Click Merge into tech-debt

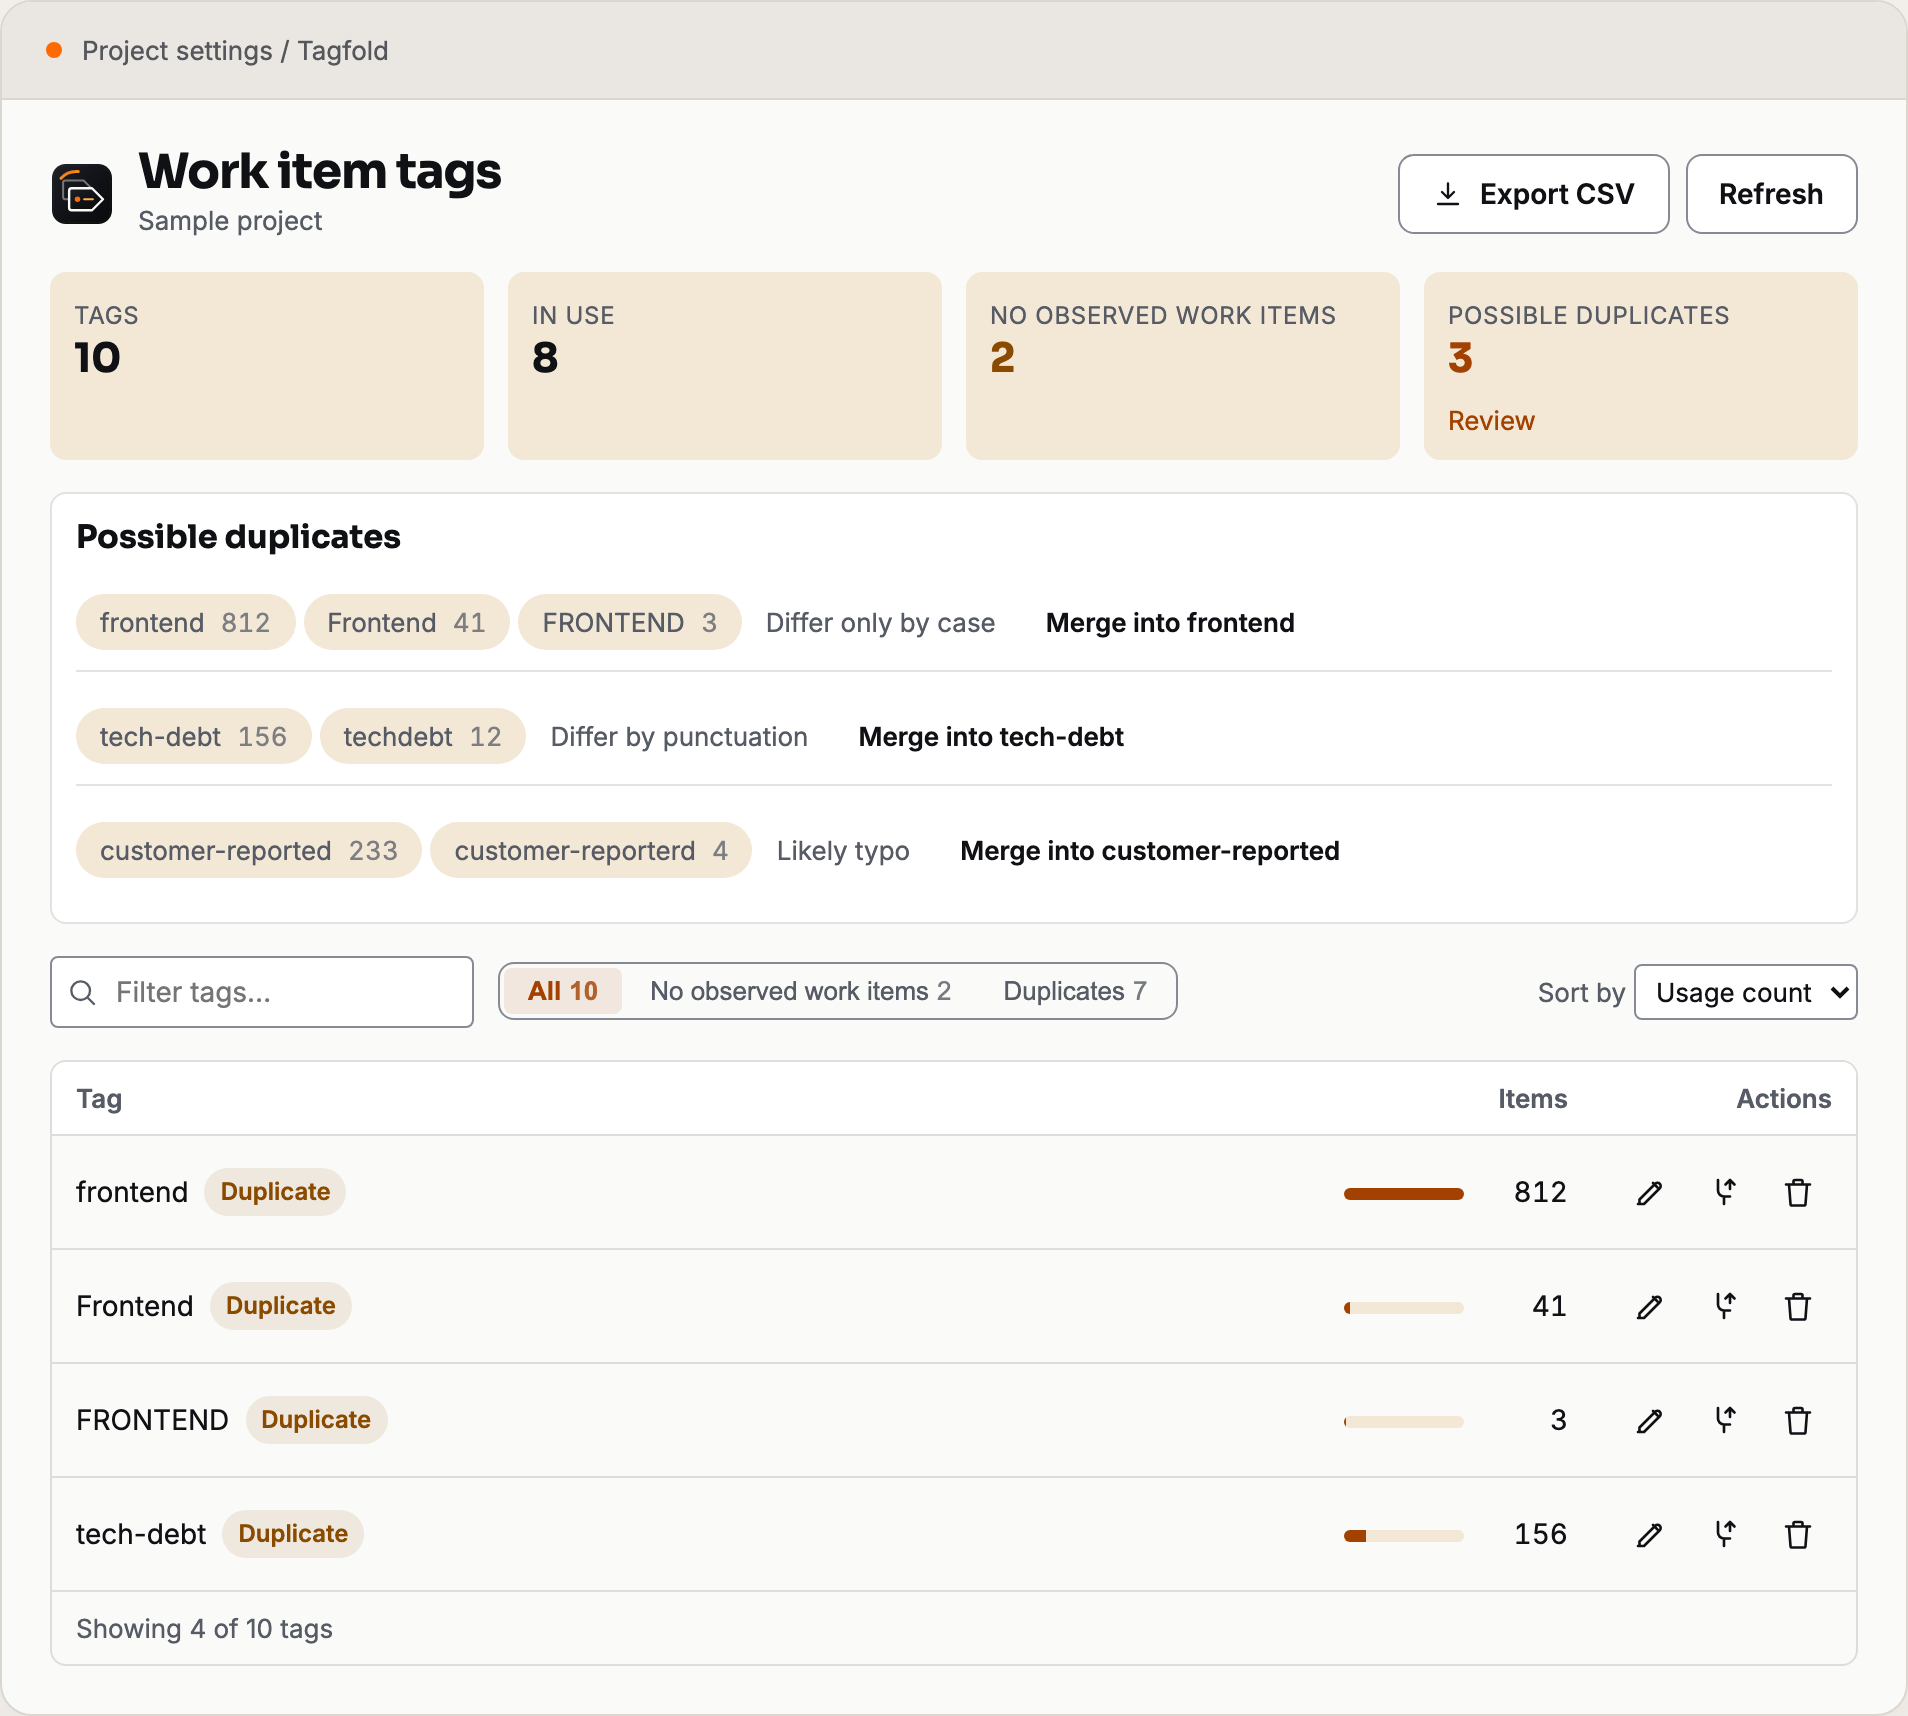991,737
